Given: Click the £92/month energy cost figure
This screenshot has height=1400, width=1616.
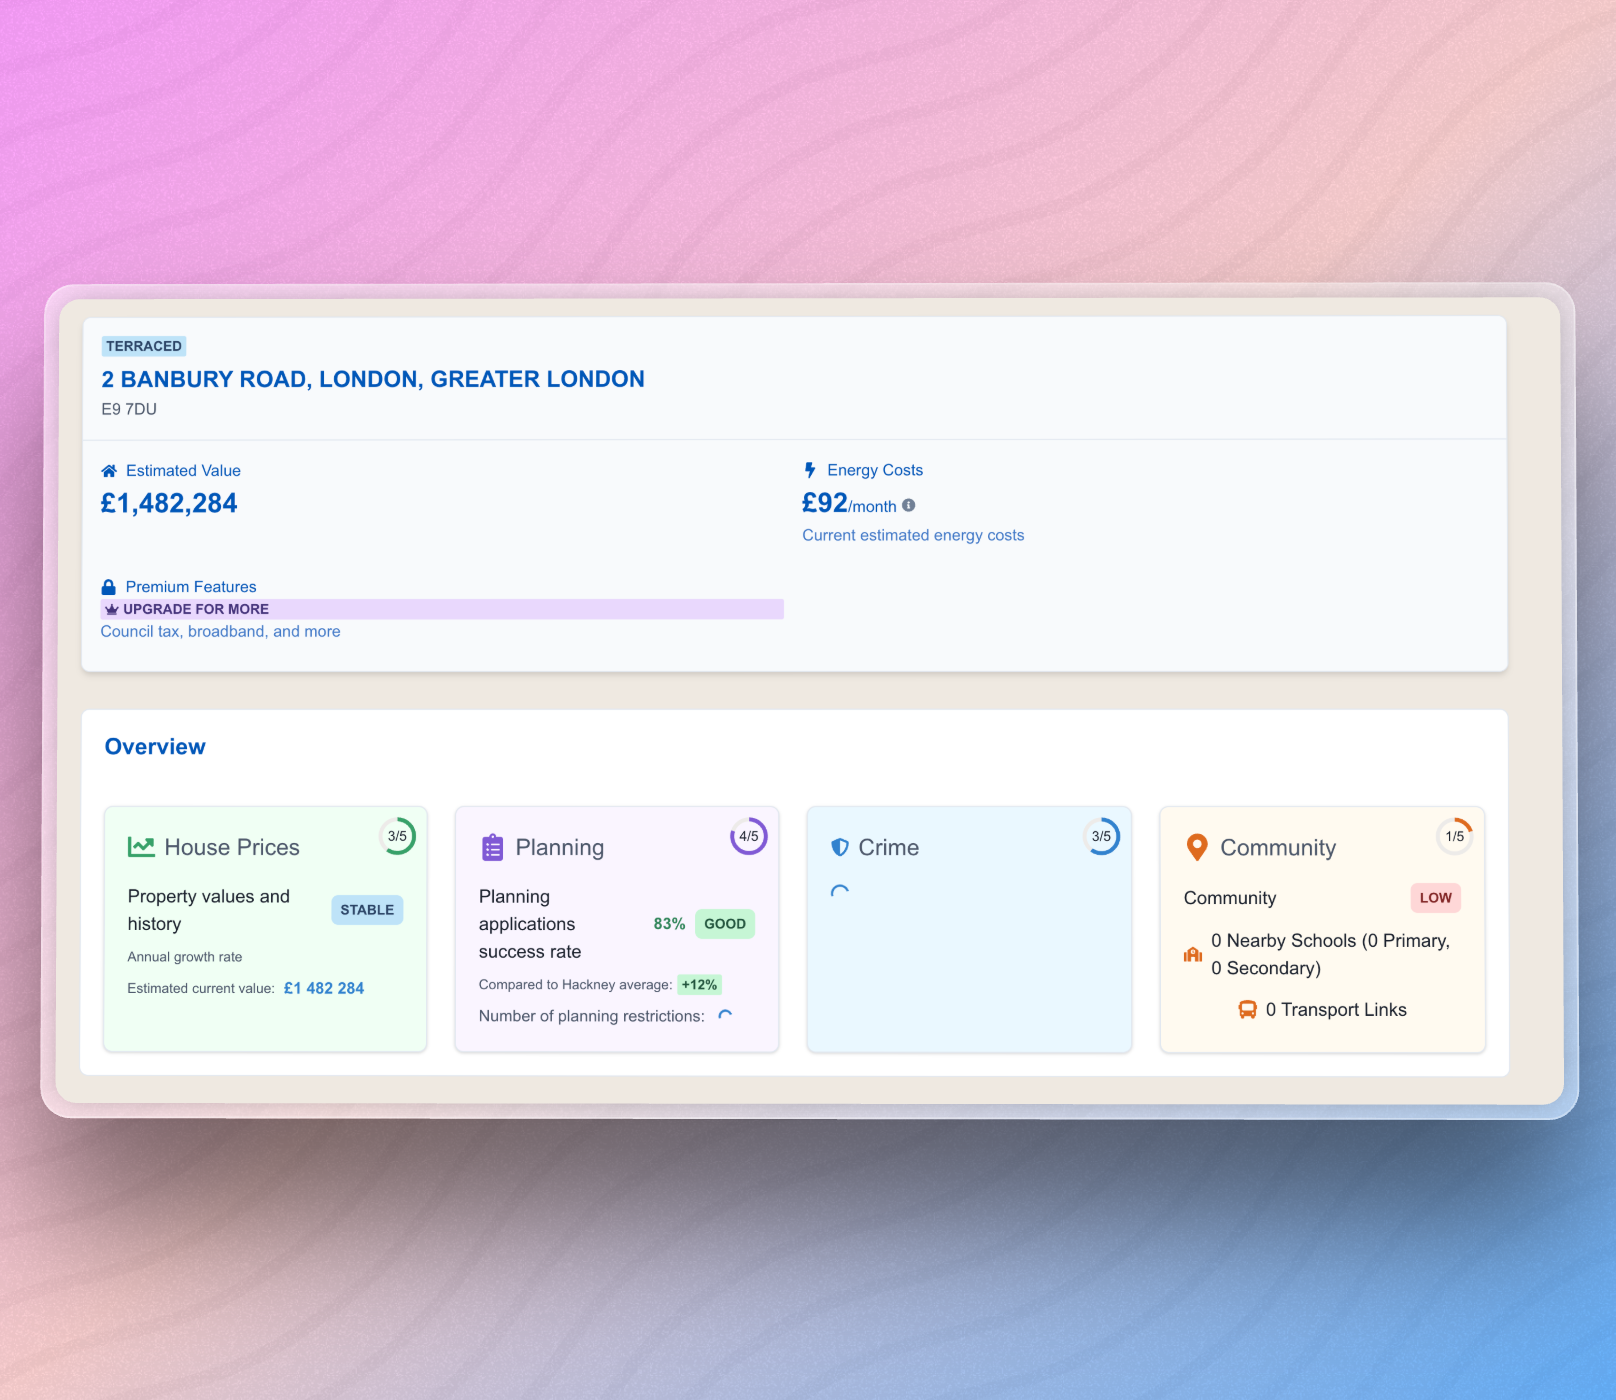Looking at the screenshot, I should pos(849,503).
